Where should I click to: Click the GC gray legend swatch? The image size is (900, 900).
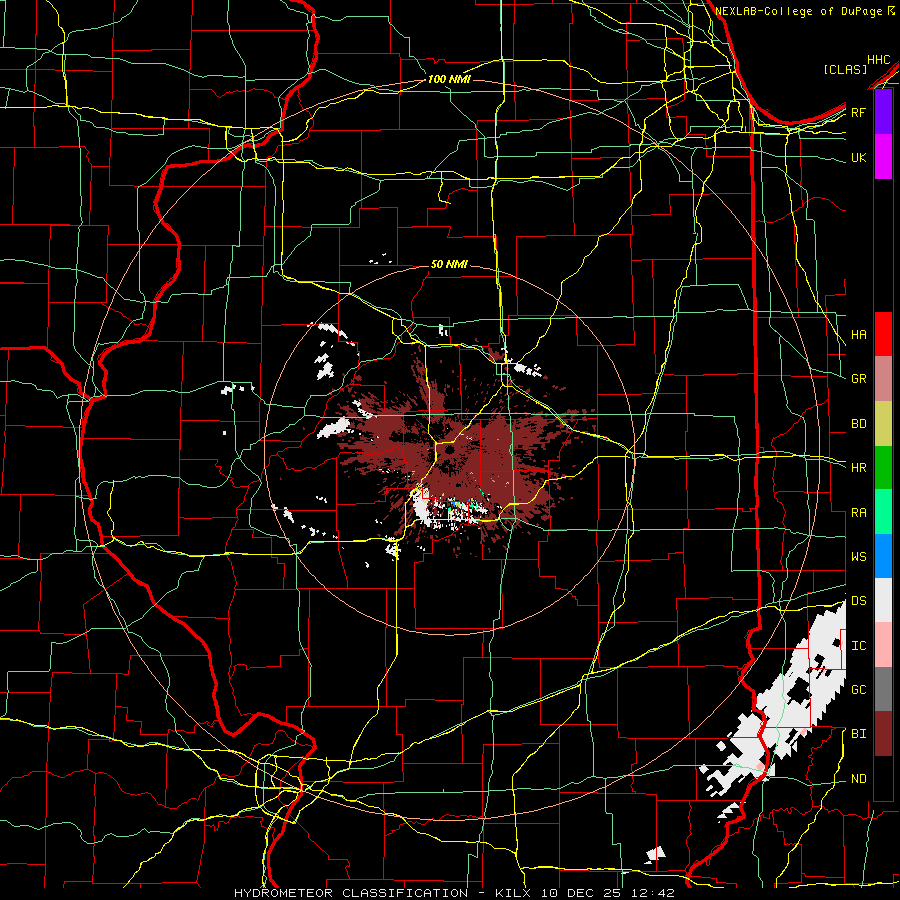[883, 689]
